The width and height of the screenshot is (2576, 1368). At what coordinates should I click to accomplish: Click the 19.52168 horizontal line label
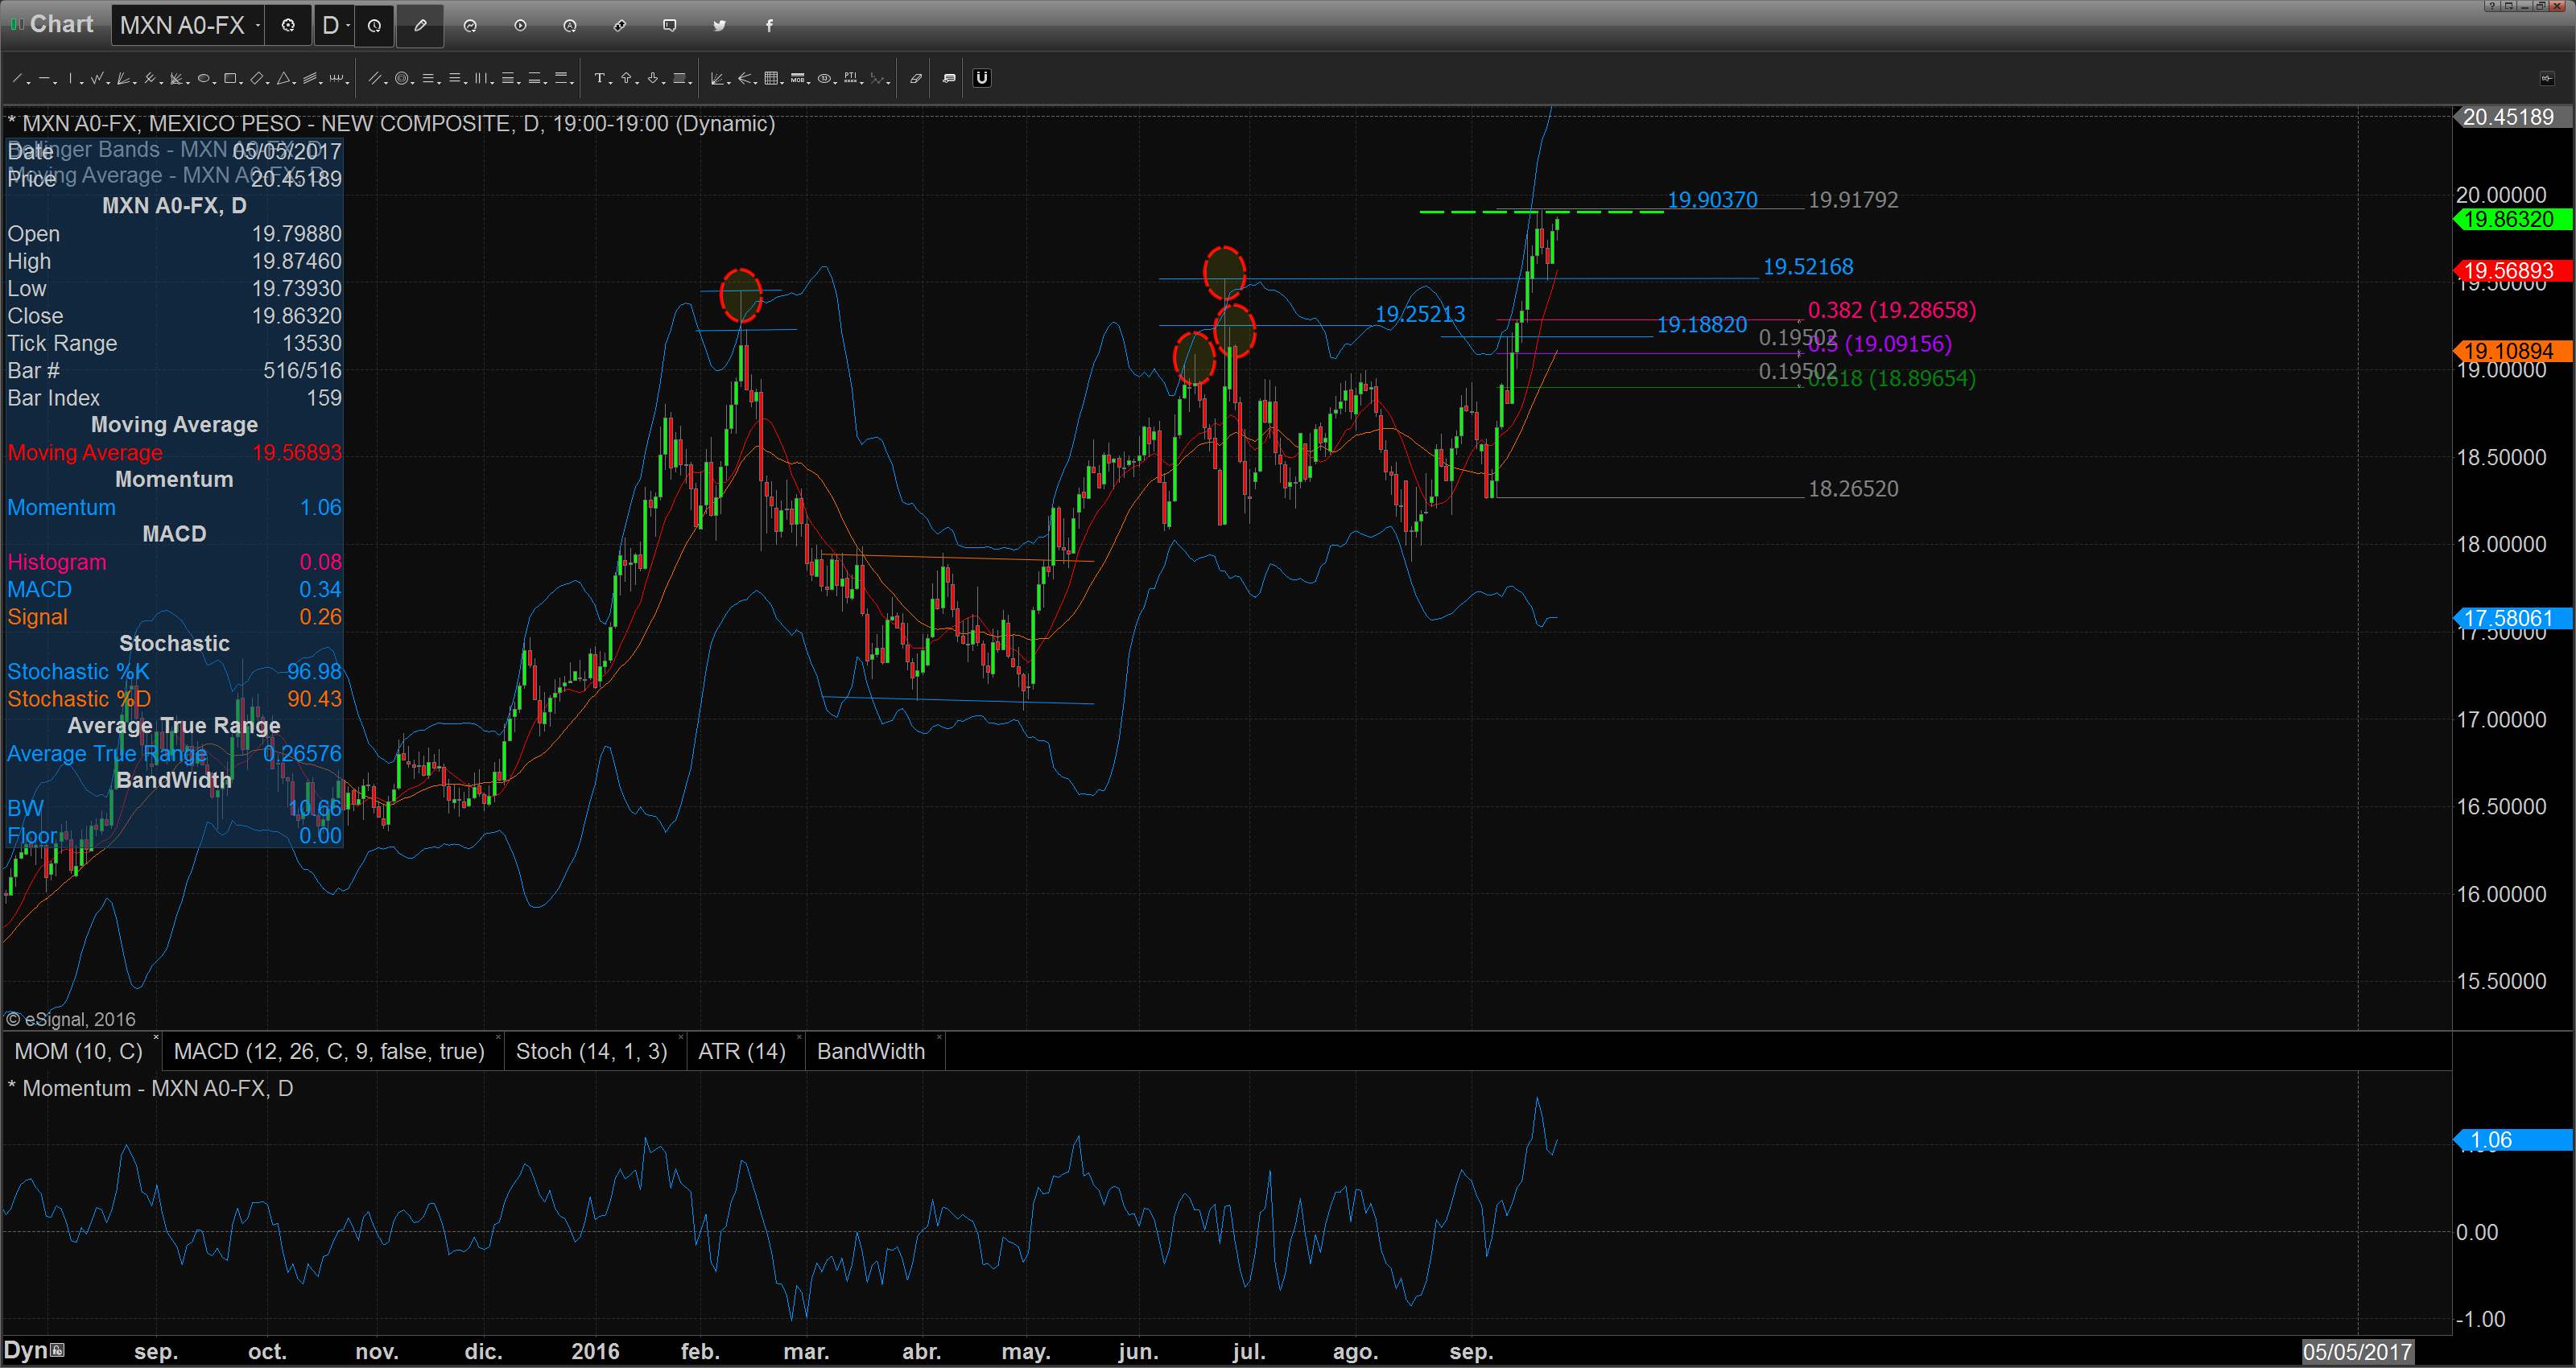coord(1808,267)
